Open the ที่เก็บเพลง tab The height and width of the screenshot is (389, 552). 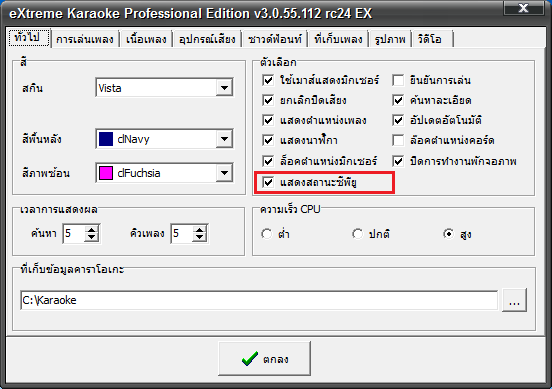[338, 39]
